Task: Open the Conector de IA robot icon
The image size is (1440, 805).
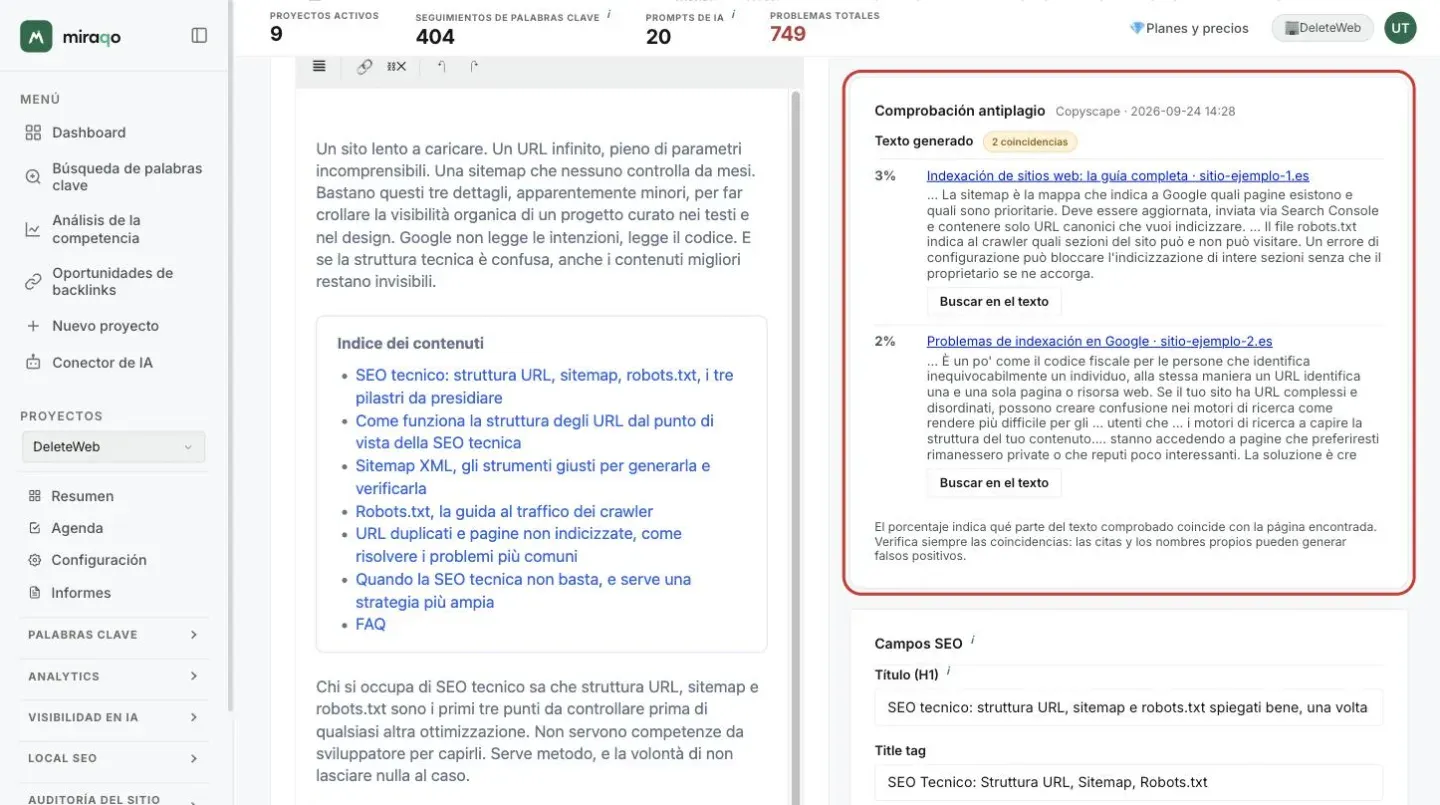Action: tap(33, 362)
